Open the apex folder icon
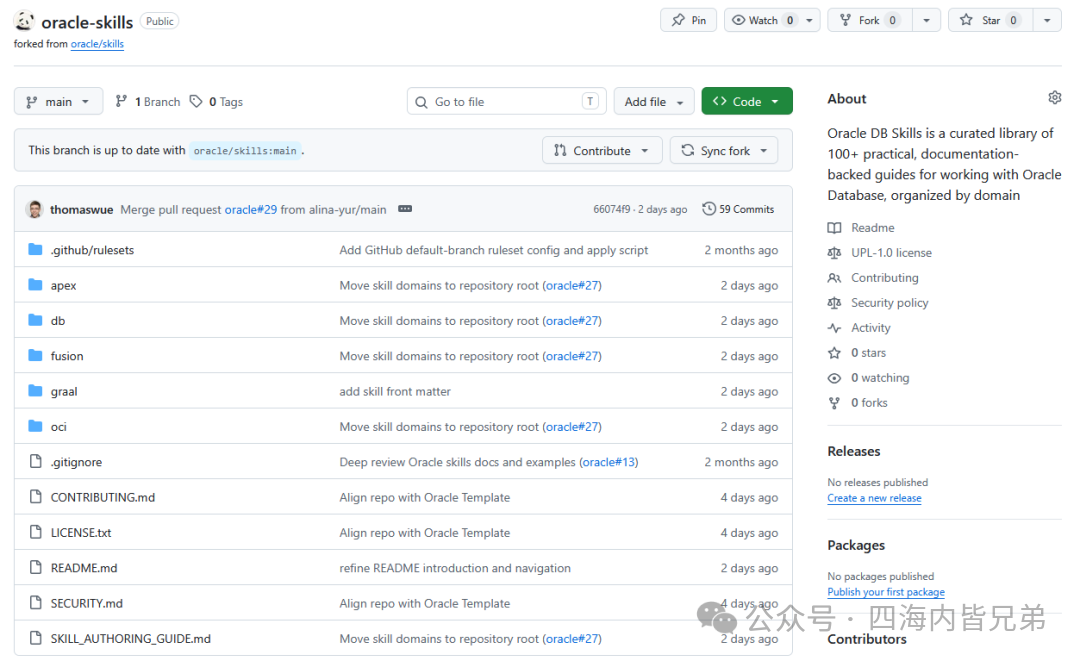The width and height of the screenshot is (1080, 661). pos(35,284)
